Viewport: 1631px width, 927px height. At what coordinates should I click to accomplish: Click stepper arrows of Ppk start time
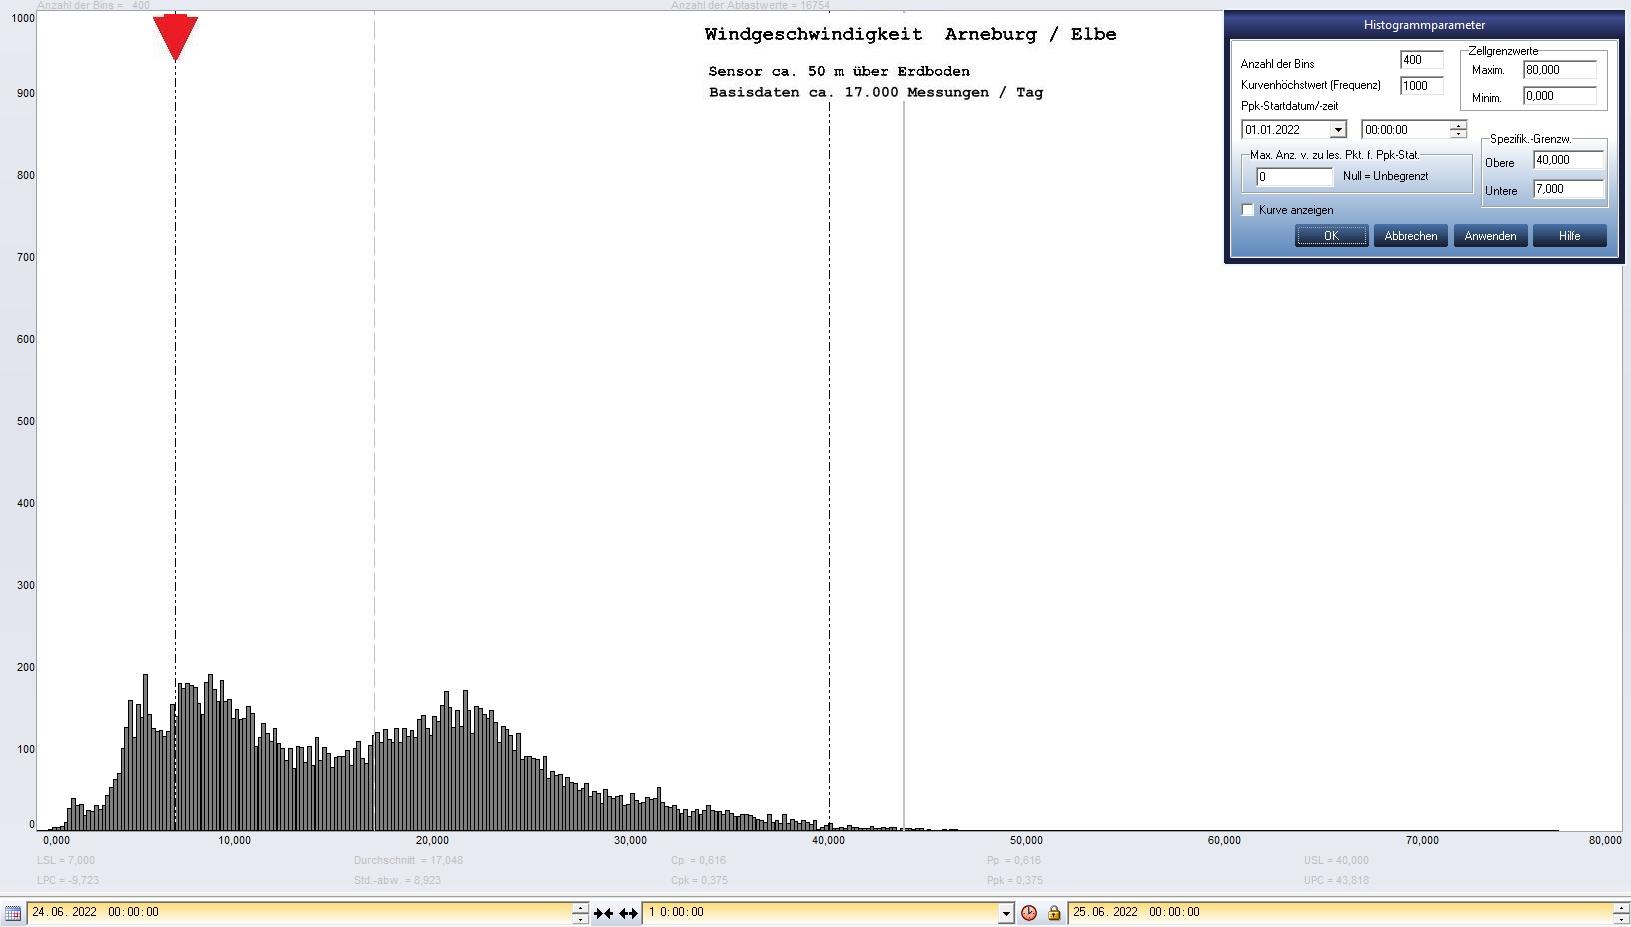click(x=1458, y=129)
